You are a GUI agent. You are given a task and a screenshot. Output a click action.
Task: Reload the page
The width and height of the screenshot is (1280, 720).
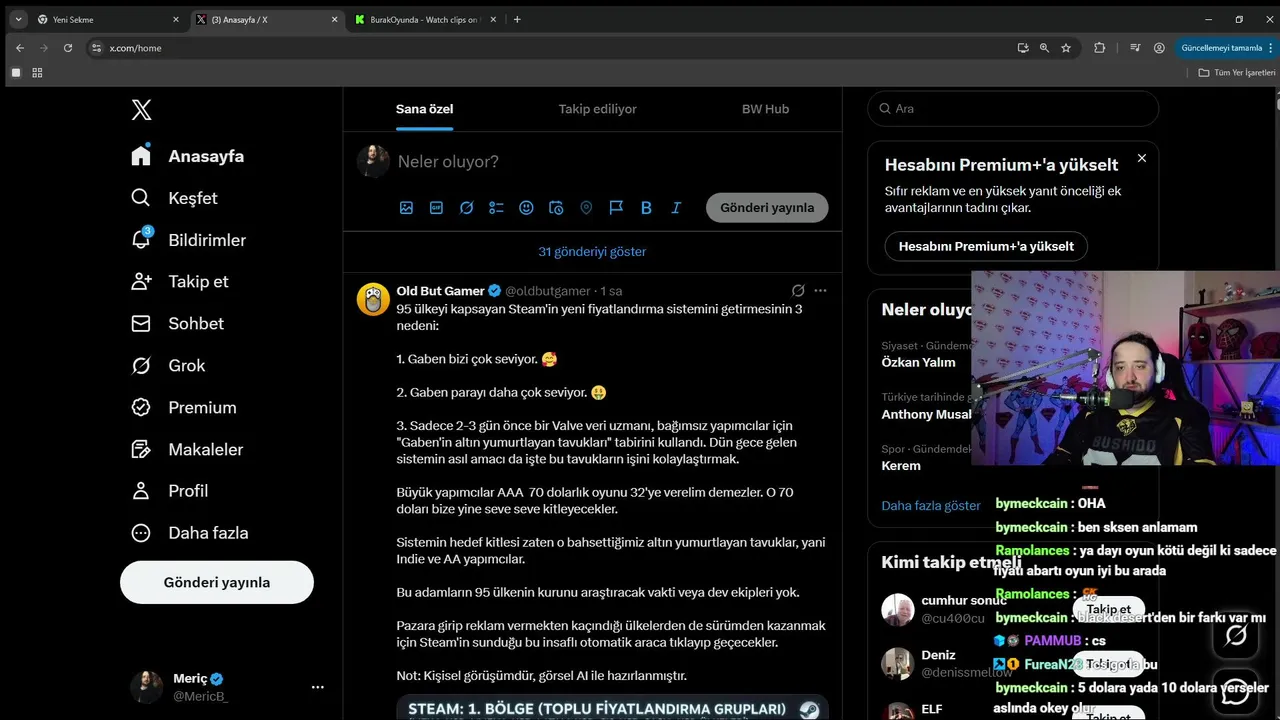[x=68, y=48]
